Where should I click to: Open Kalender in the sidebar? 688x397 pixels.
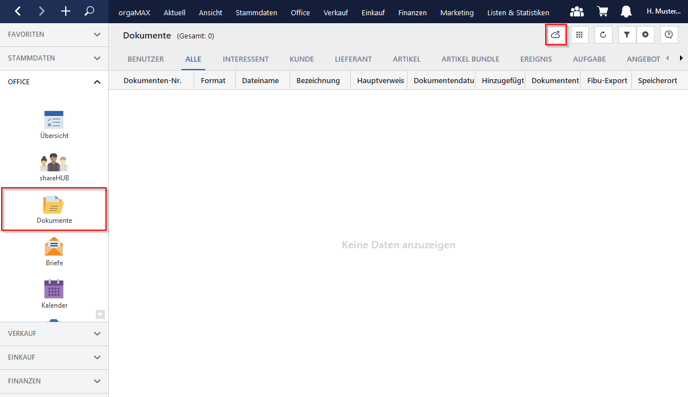54,294
